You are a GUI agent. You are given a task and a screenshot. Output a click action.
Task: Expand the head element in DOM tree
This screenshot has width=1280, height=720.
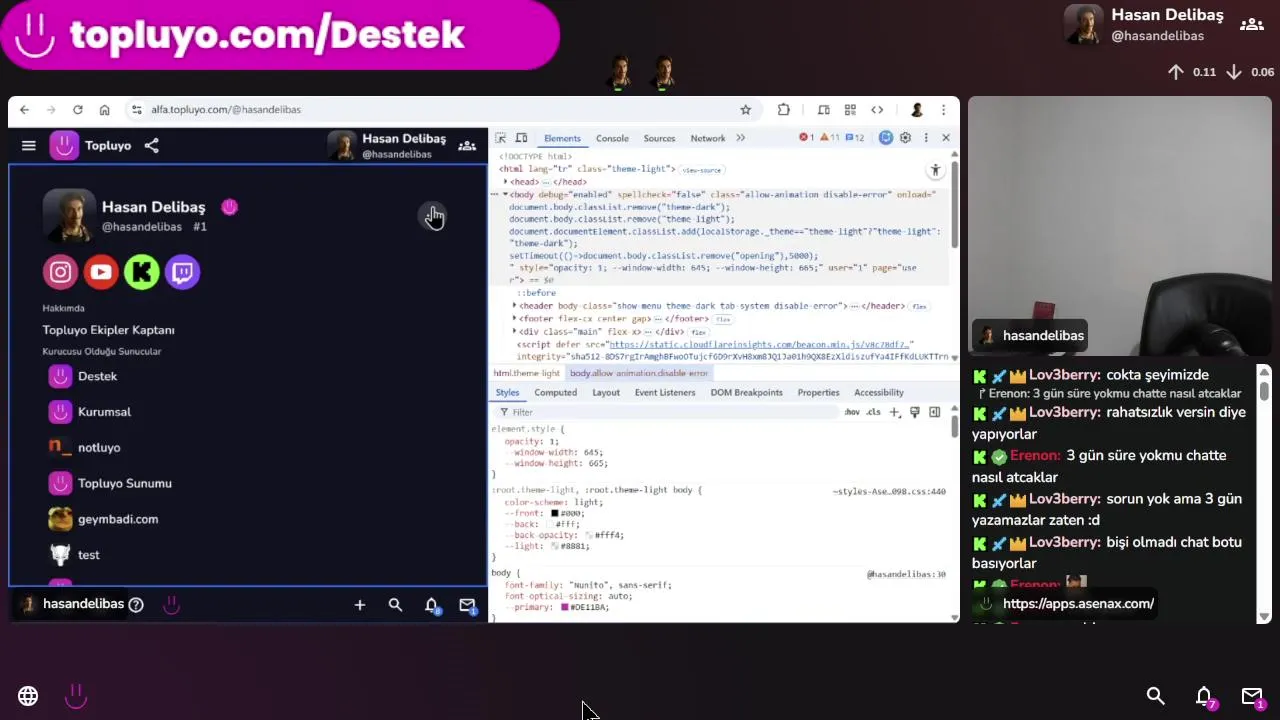coord(505,182)
